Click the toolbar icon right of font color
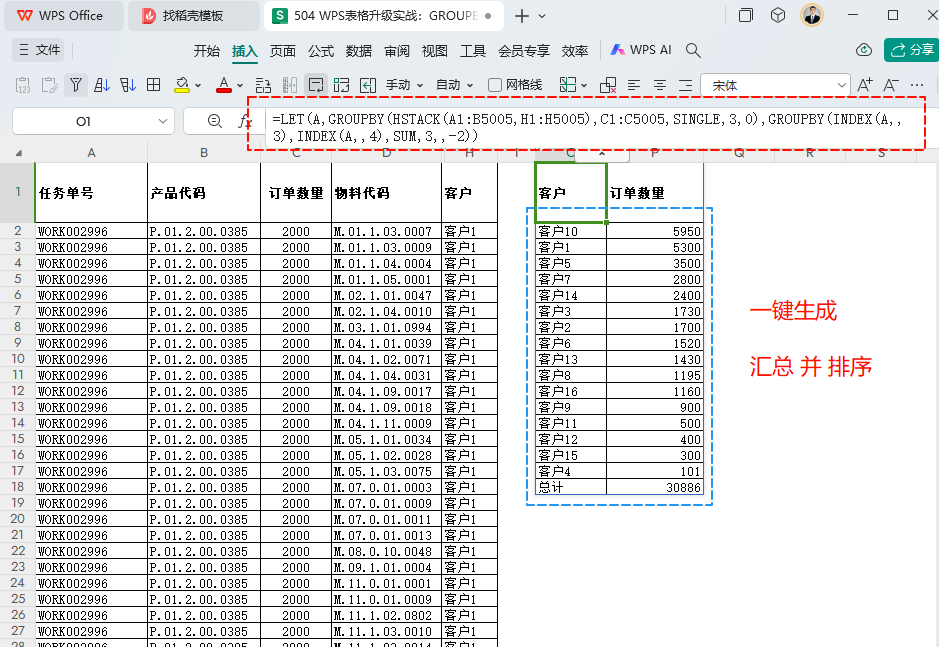Viewport: 939px width, 647px height. (x=263, y=85)
